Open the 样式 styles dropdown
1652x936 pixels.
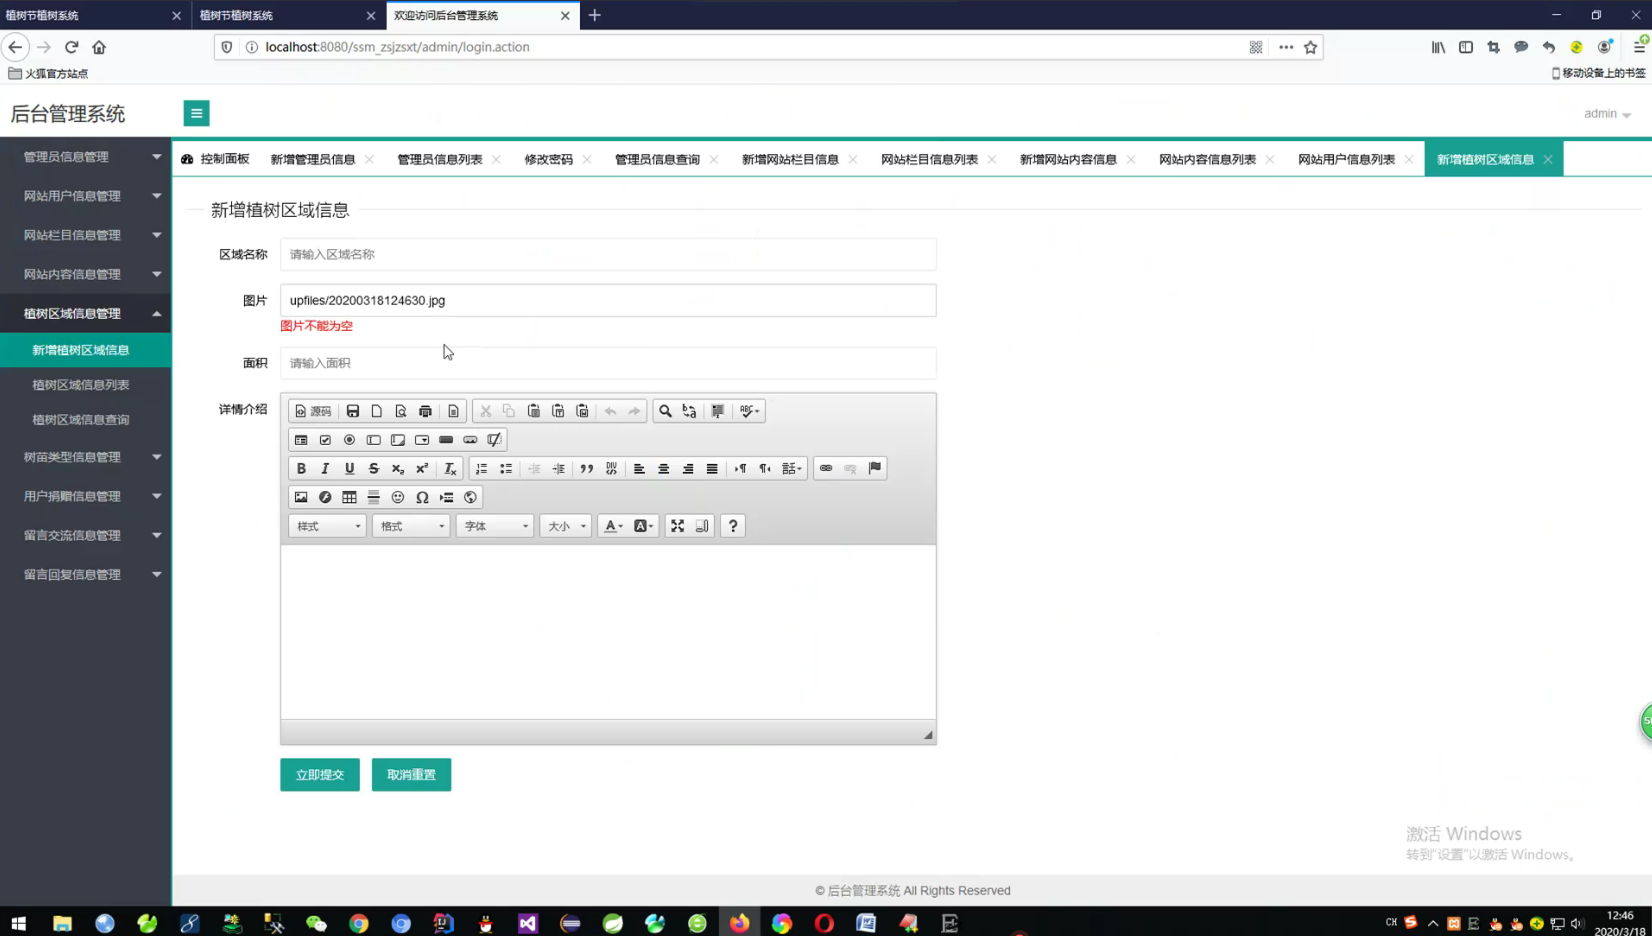point(328,526)
